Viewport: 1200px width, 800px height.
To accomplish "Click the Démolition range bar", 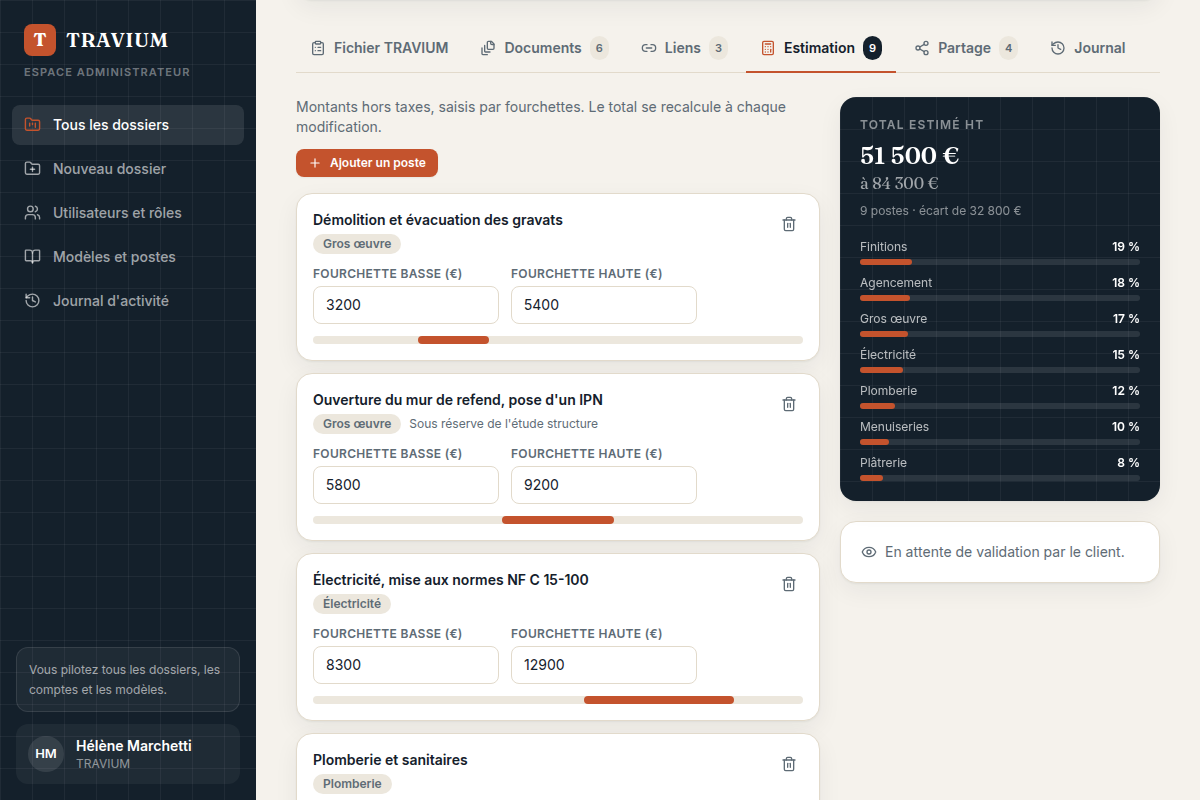I will click(558, 340).
